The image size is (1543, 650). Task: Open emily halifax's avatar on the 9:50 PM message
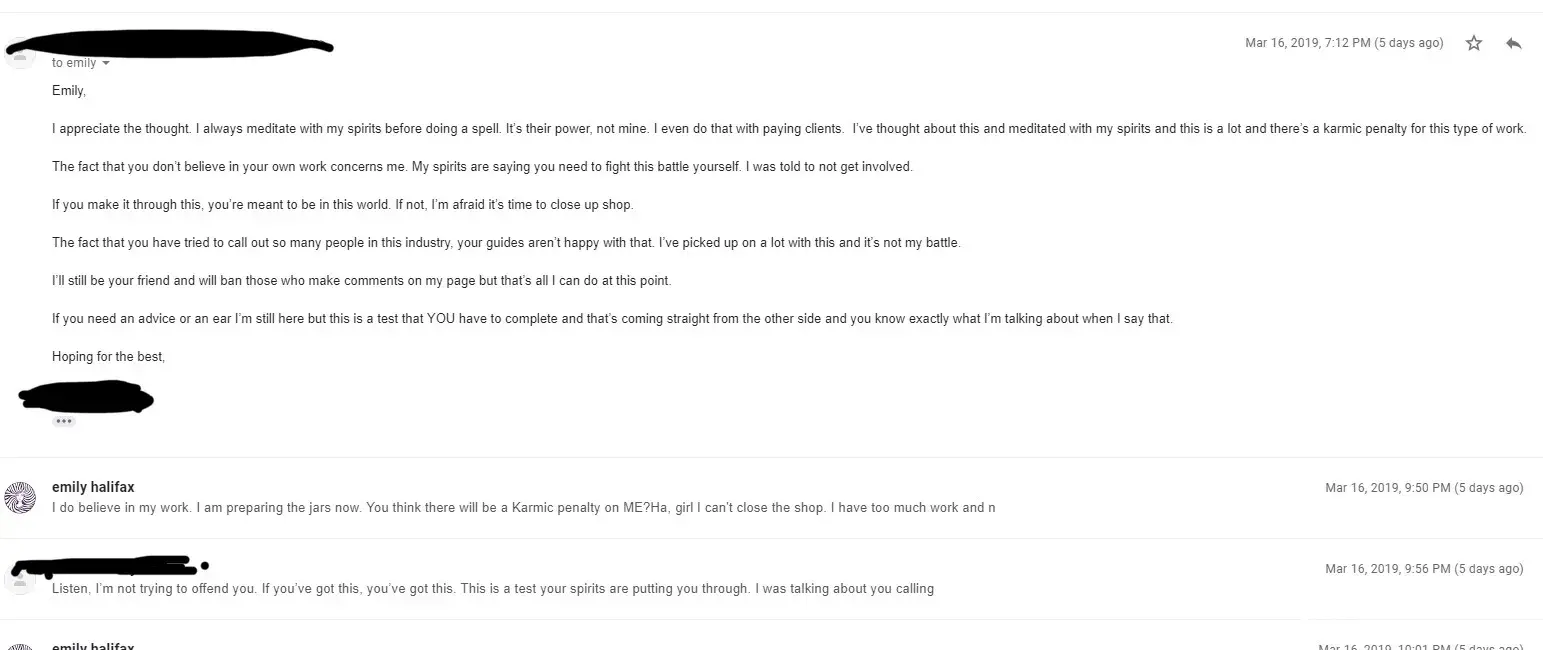20,497
